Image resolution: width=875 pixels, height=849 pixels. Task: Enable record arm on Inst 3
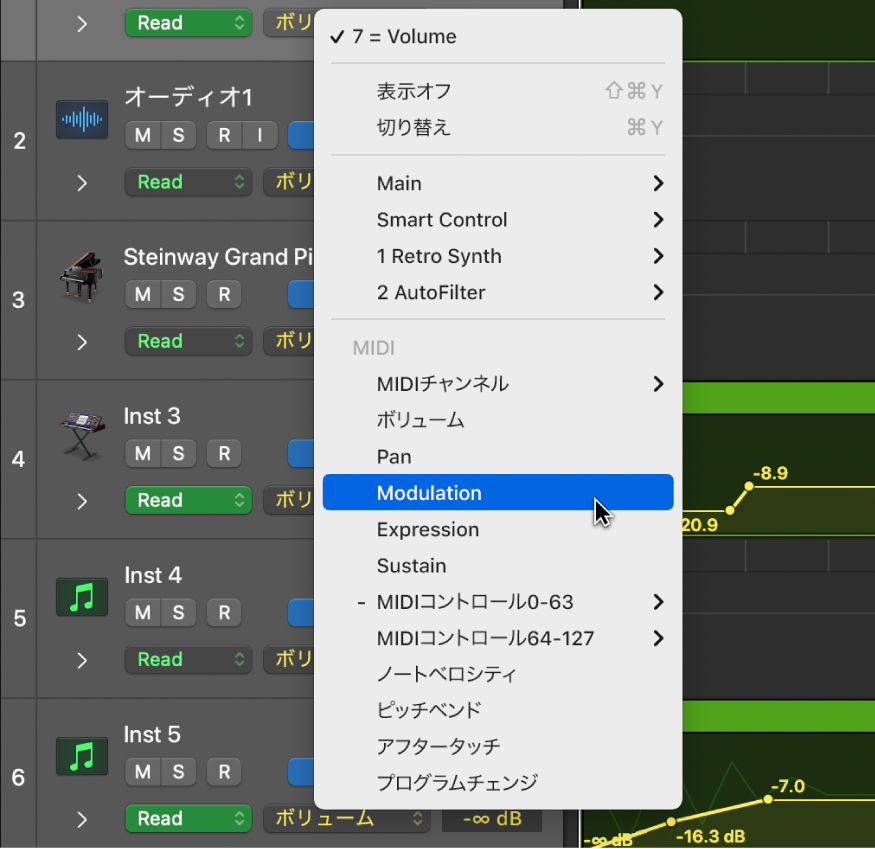224,453
